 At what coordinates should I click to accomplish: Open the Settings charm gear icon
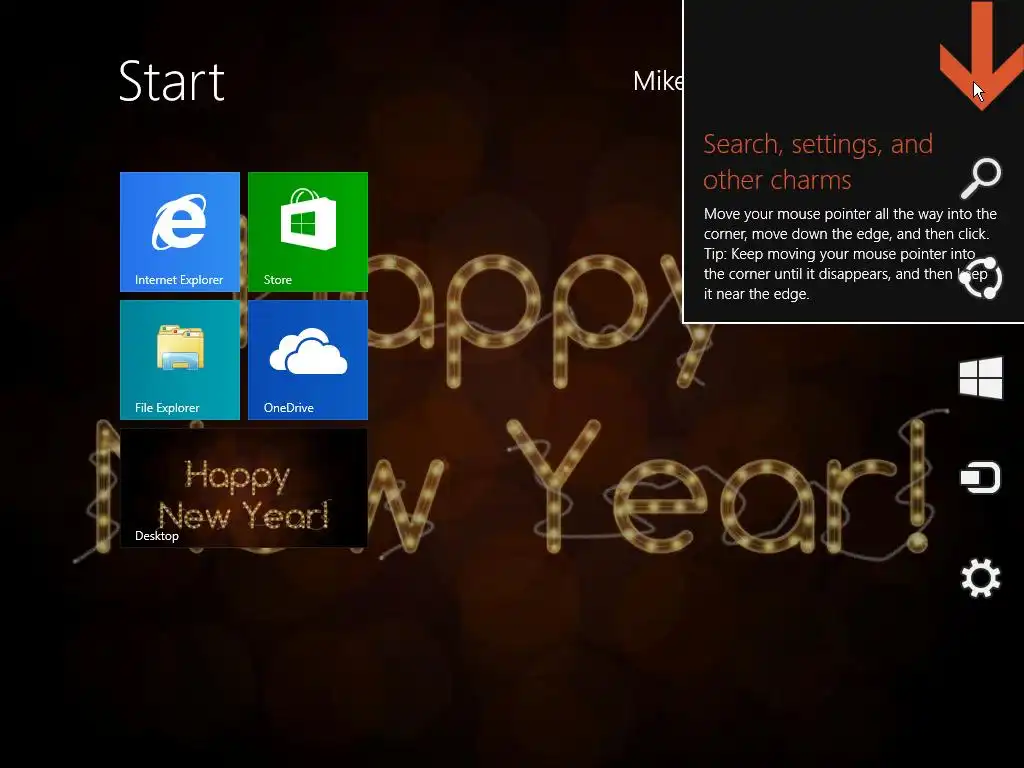(x=981, y=577)
